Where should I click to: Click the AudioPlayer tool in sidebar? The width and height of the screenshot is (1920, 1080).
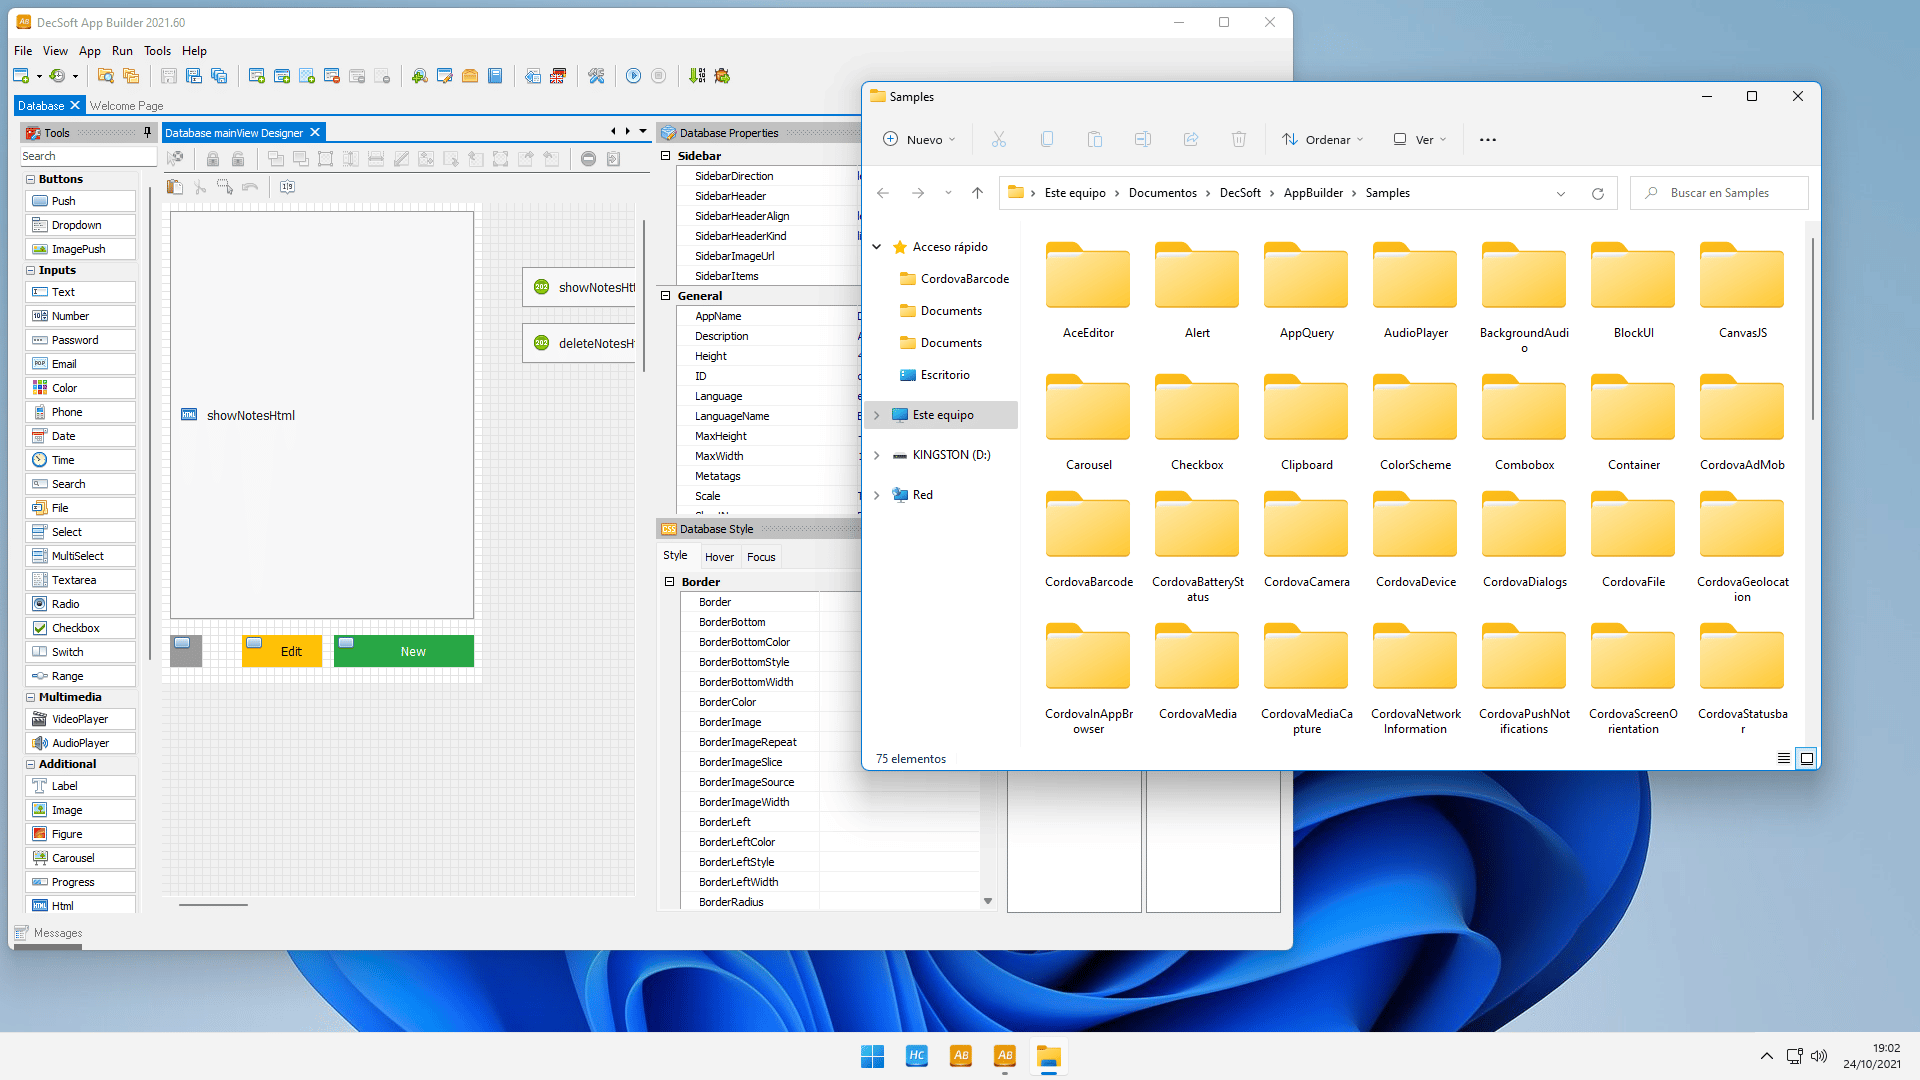(80, 742)
